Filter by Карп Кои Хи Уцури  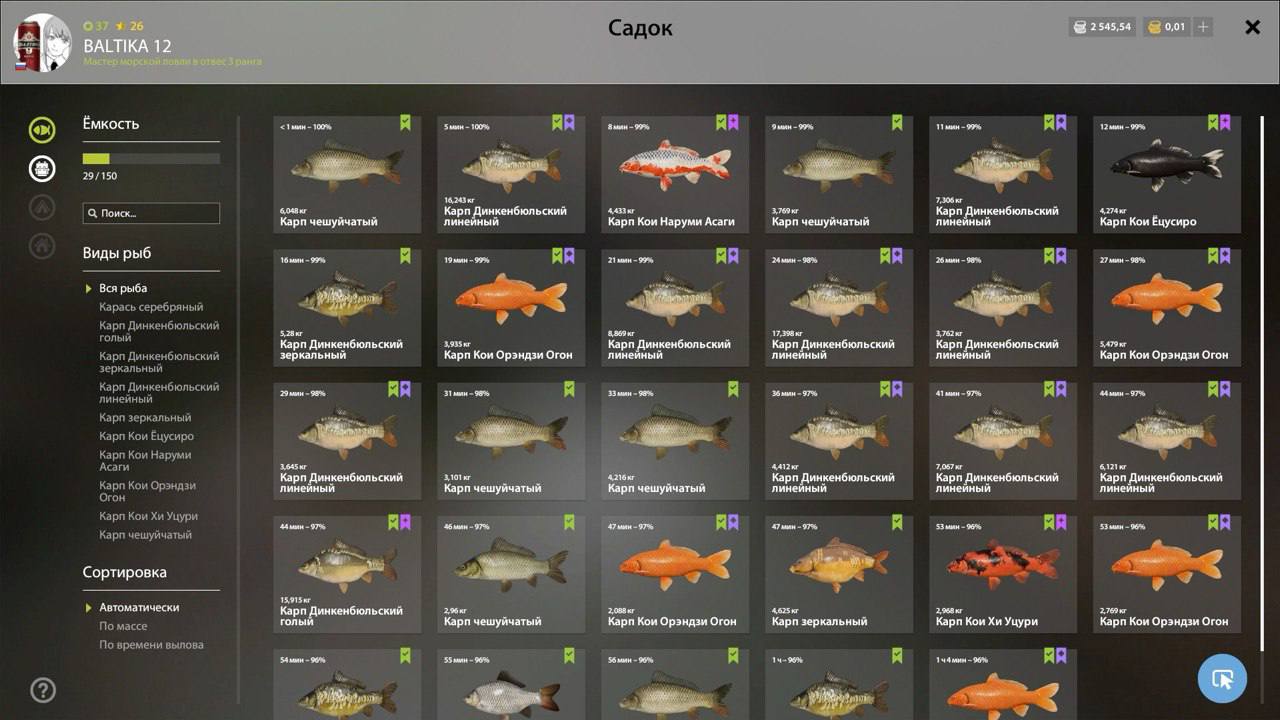click(148, 516)
